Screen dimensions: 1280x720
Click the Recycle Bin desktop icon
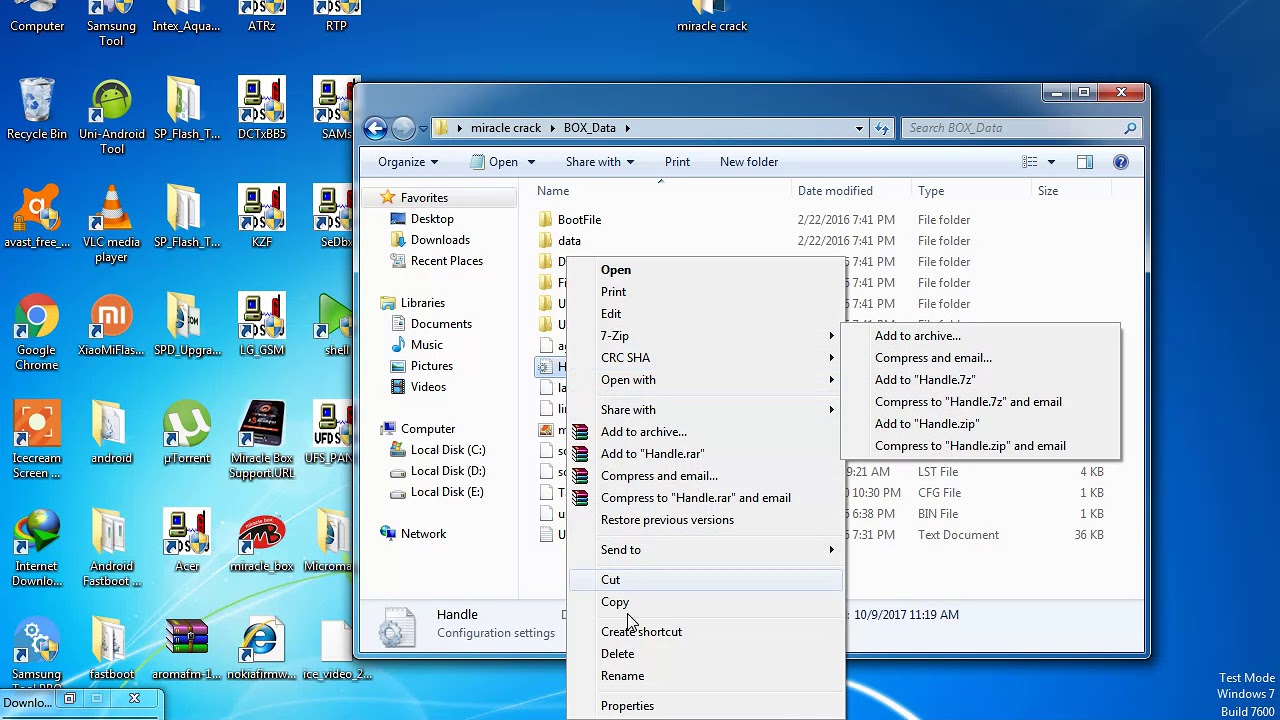point(37,110)
